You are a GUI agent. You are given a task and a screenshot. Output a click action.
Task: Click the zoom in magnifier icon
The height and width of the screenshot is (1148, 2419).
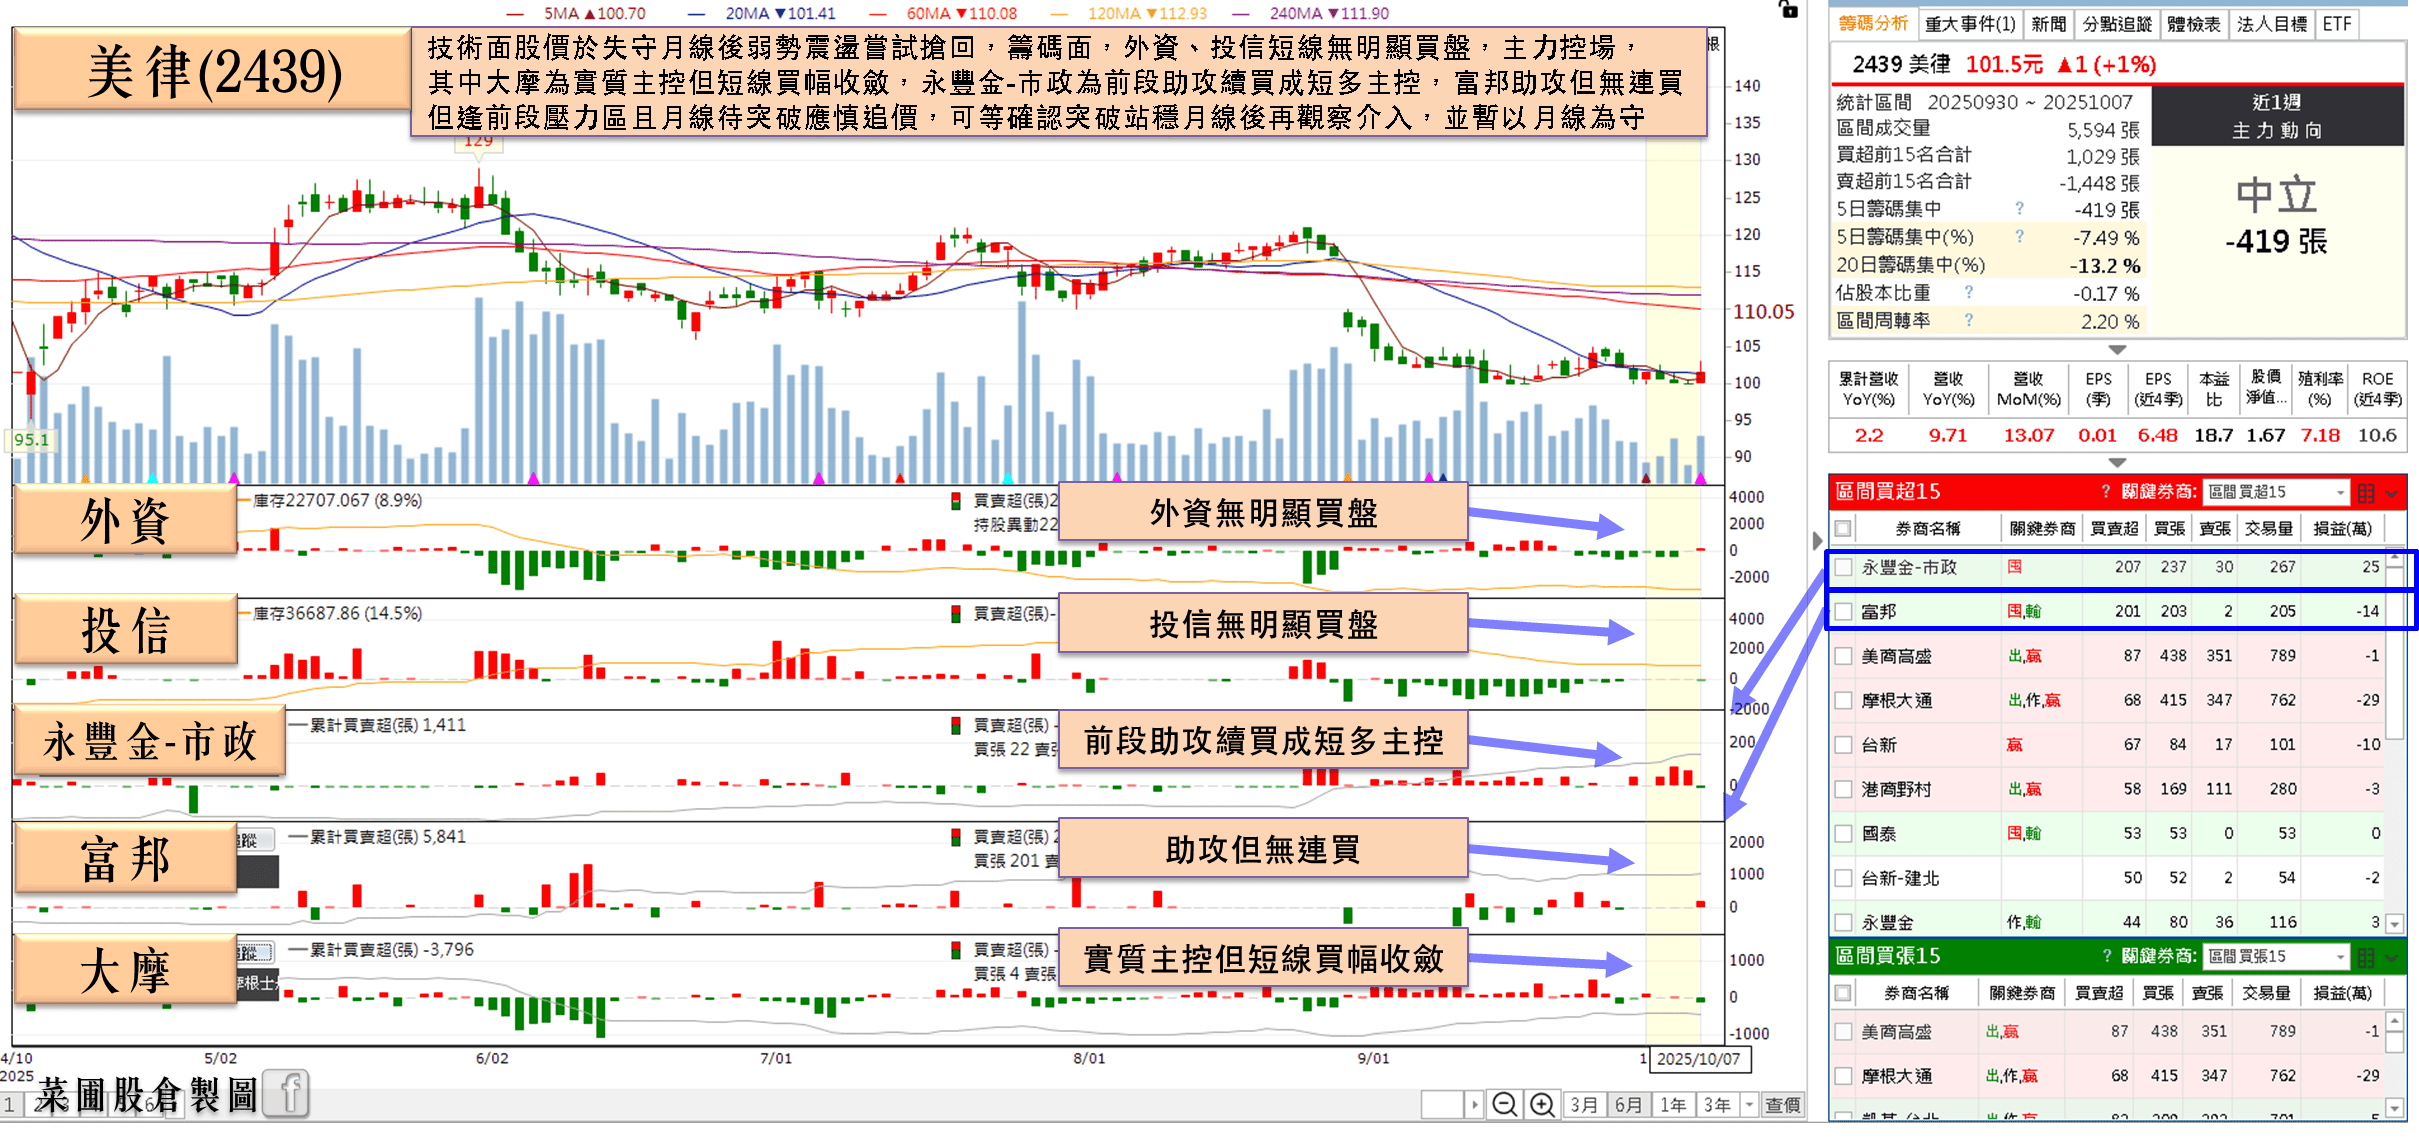point(1542,1105)
